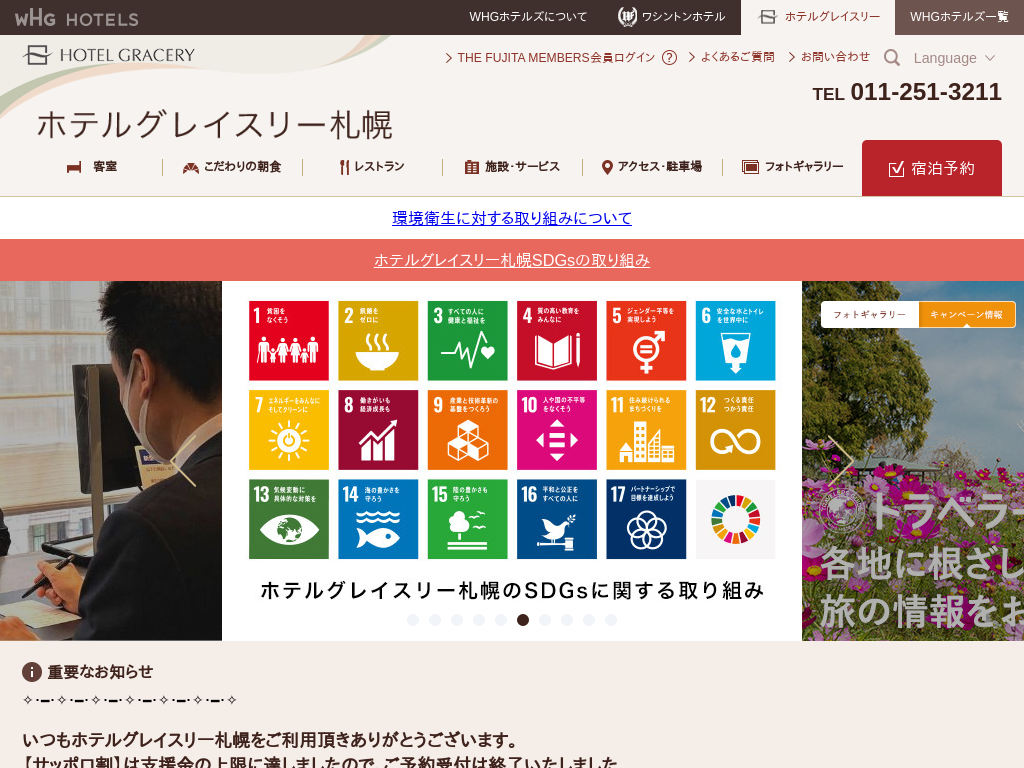Click SDG goal 11 cities tile

(x=646, y=430)
